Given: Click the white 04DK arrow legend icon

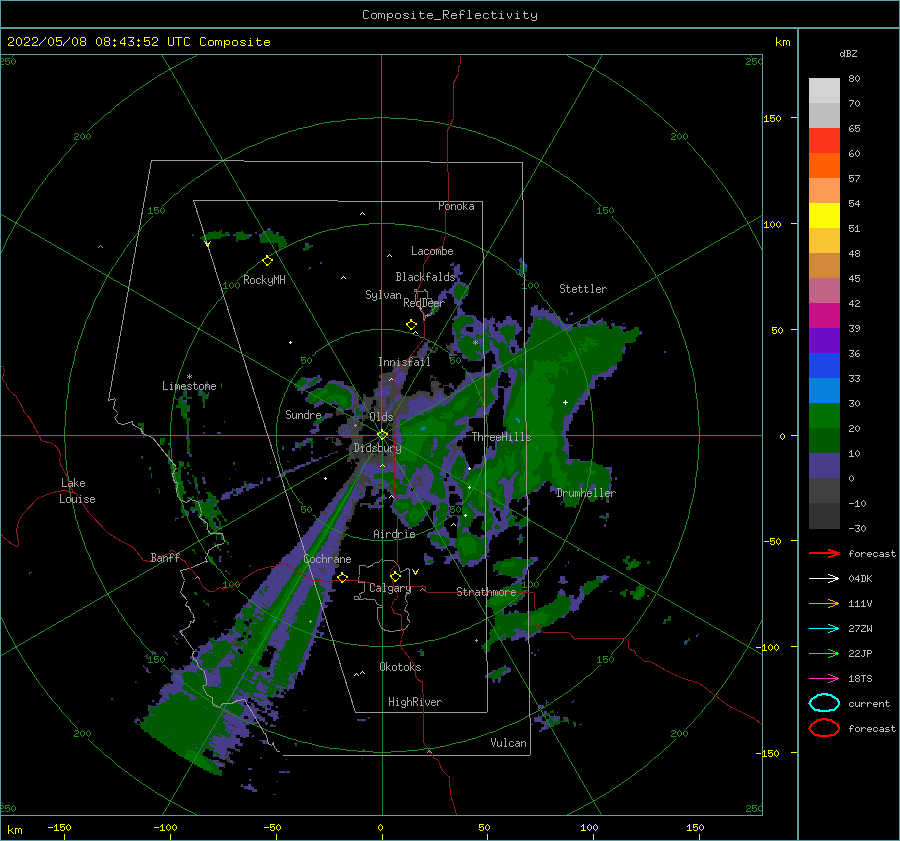Looking at the screenshot, I should pyautogui.click(x=824, y=579).
